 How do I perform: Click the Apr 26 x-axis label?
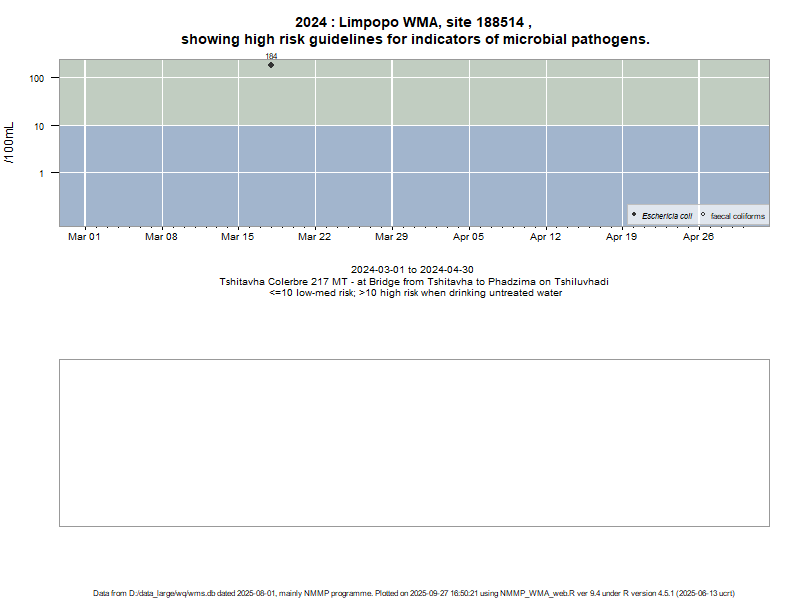coord(698,237)
